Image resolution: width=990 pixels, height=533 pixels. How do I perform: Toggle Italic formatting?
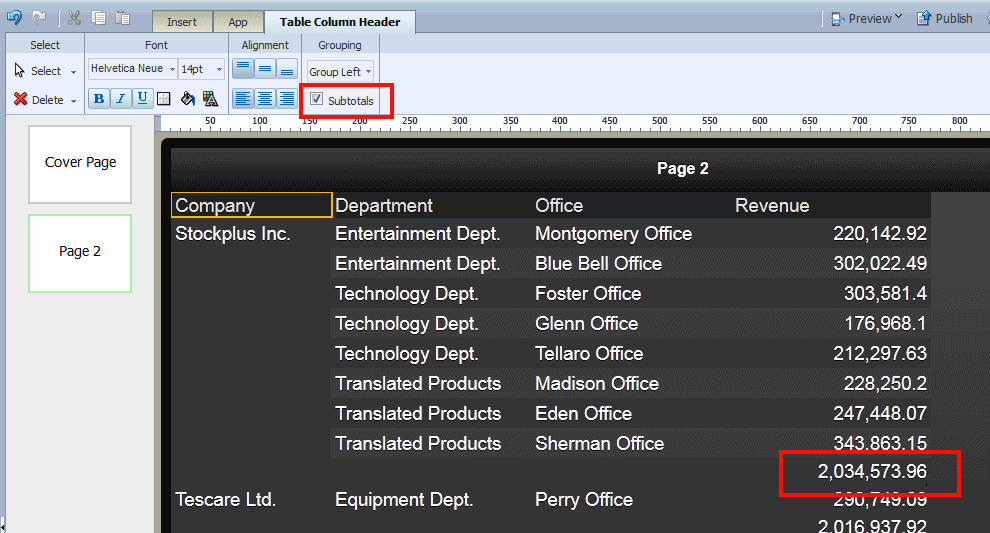[121, 99]
